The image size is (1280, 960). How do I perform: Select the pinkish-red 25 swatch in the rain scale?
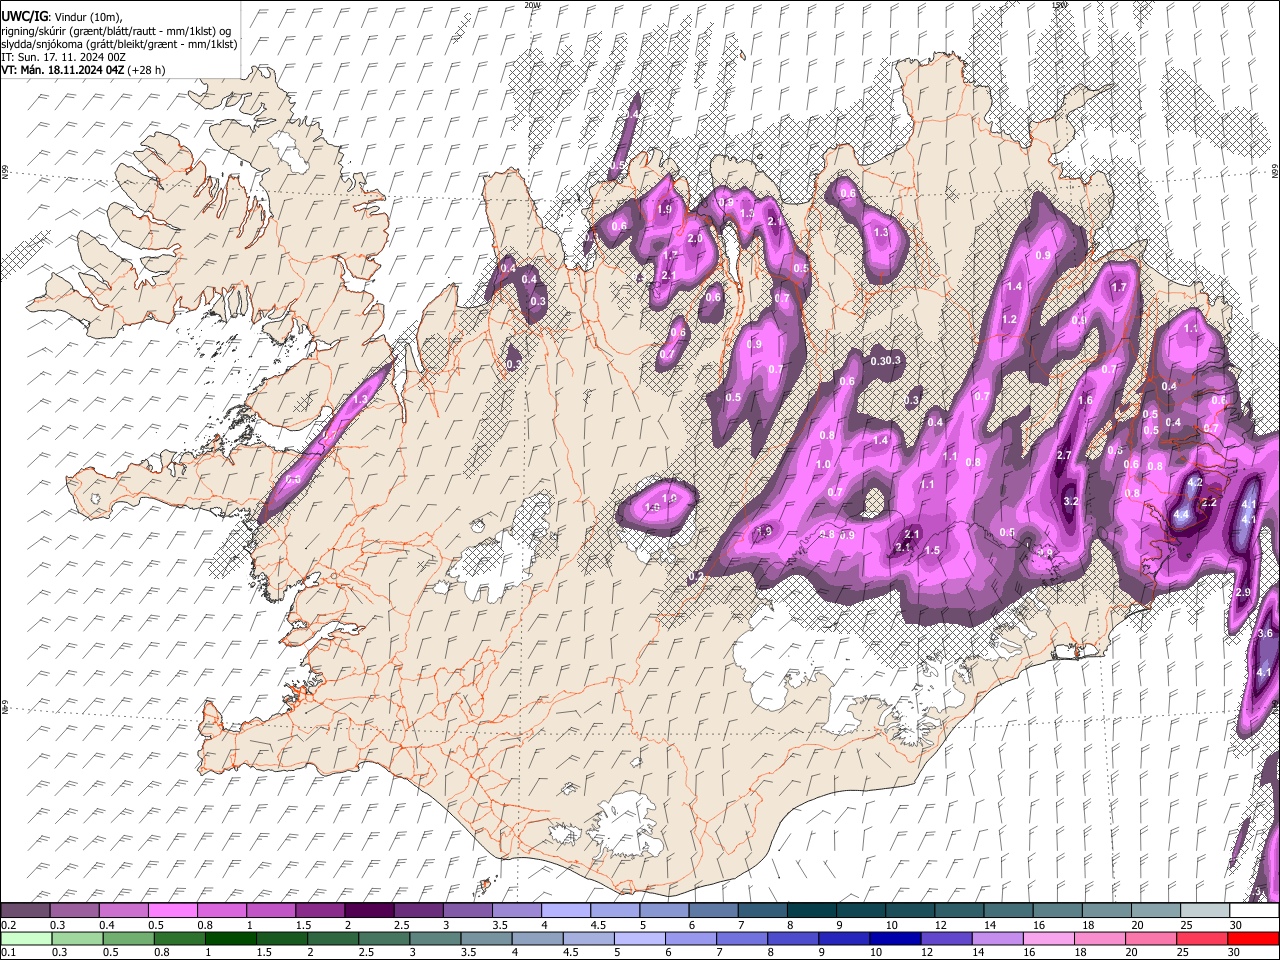(x=1200, y=938)
